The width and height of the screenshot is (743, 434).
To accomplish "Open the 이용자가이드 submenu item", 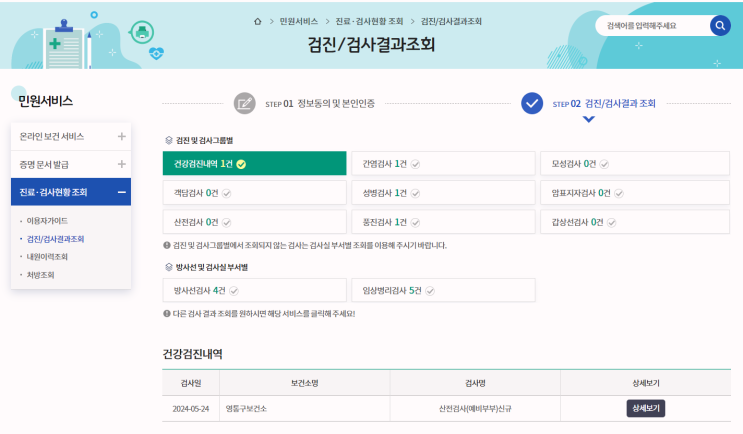I will (47, 221).
